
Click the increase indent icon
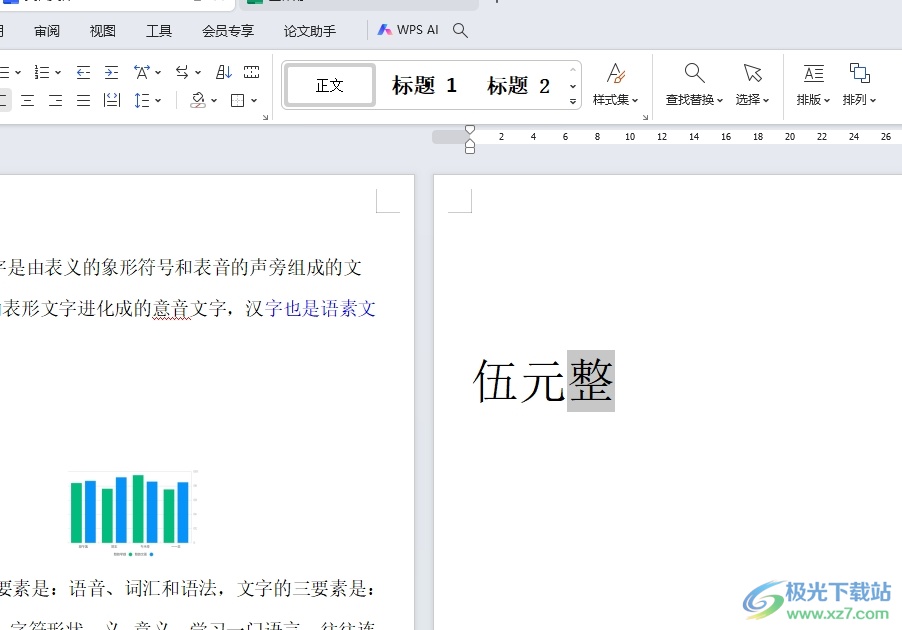pyautogui.click(x=111, y=72)
